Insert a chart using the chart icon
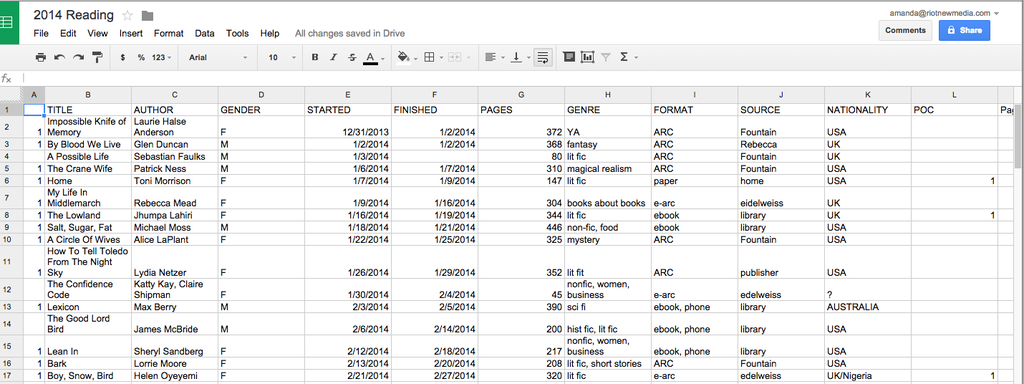 pos(588,57)
